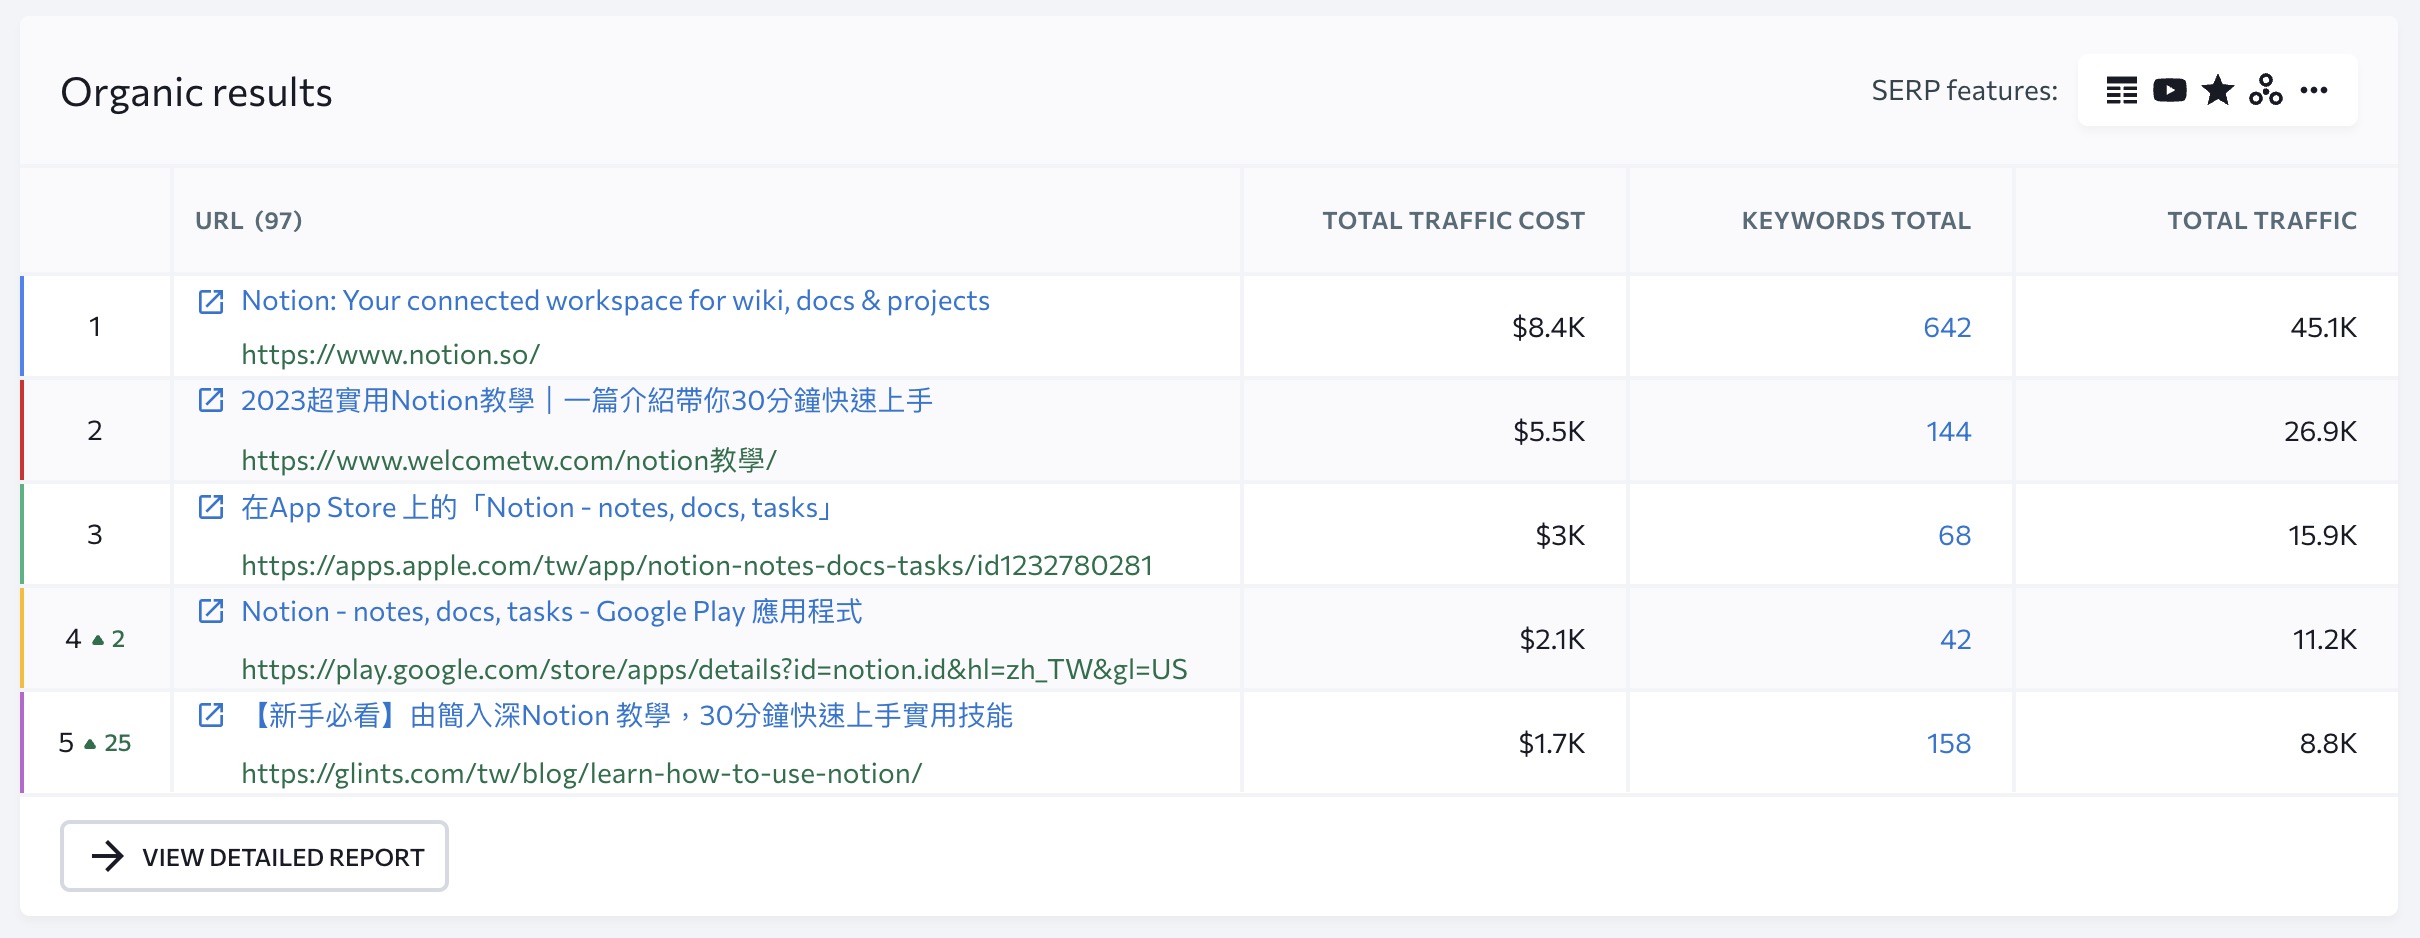Click the video SERP feature icon
The height and width of the screenshot is (938, 2420).
point(2169,91)
